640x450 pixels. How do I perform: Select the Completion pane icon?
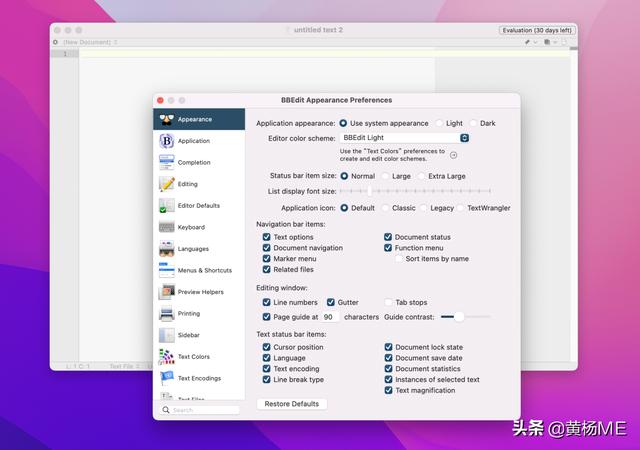166,162
